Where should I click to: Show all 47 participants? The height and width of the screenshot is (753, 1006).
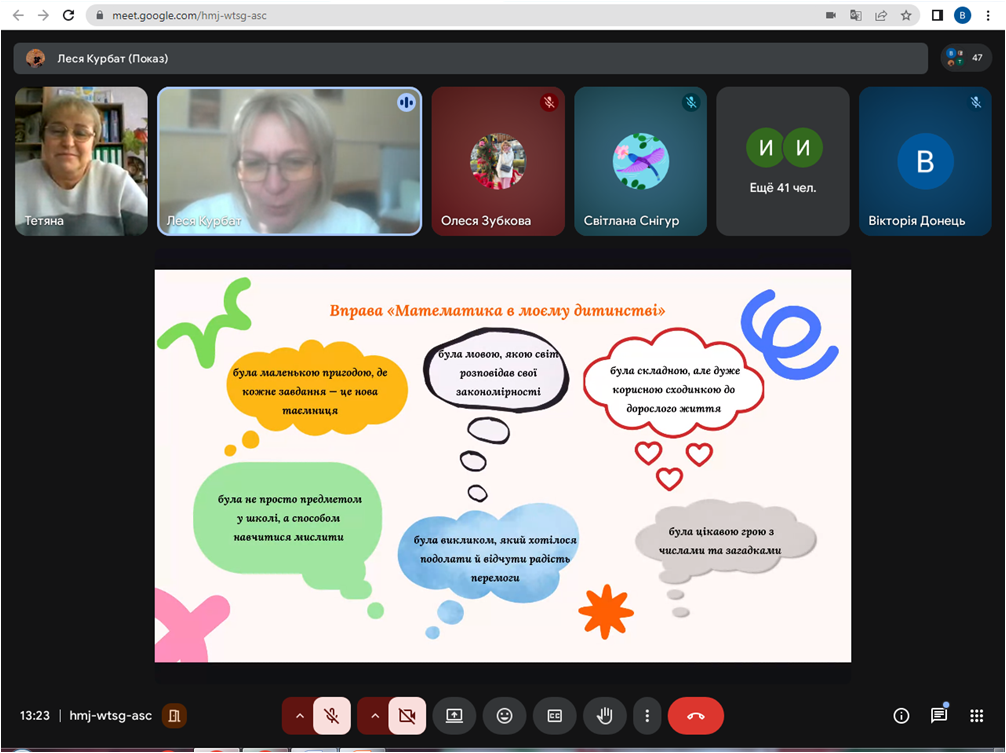[x=966, y=58]
